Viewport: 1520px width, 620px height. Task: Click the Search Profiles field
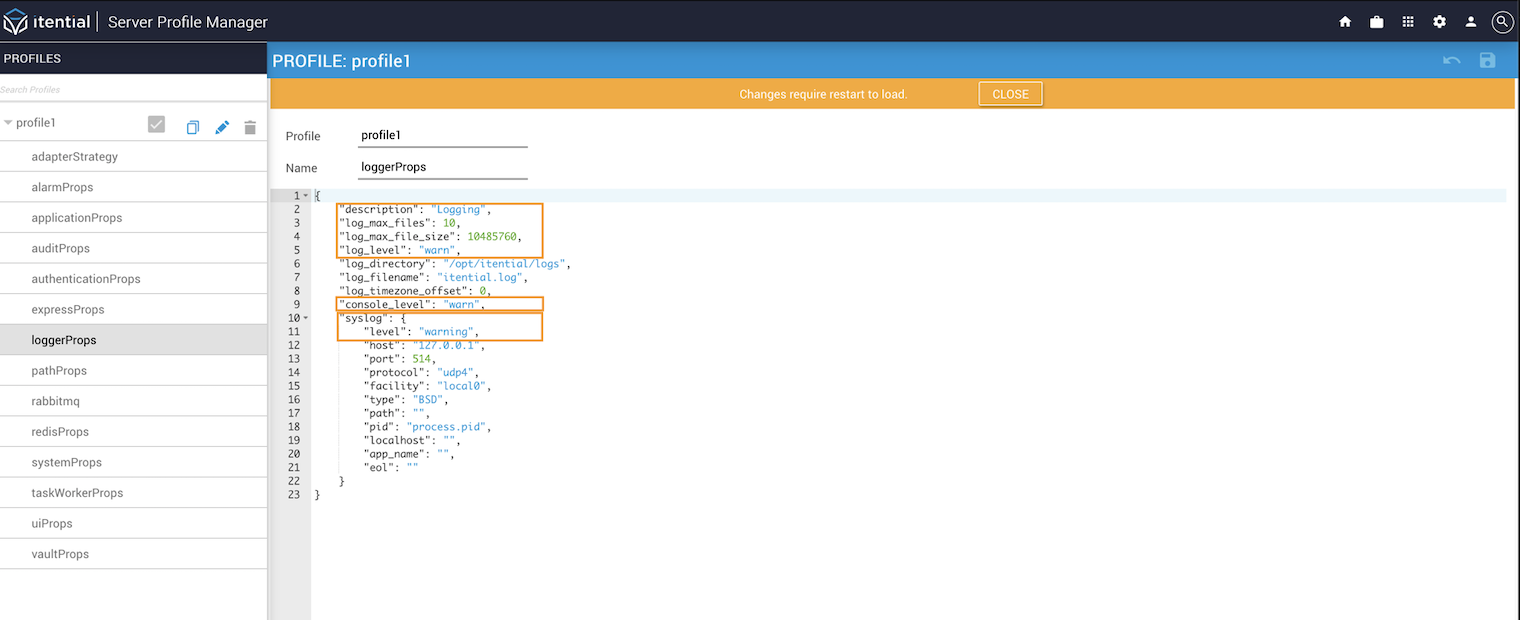[x=133, y=89]
